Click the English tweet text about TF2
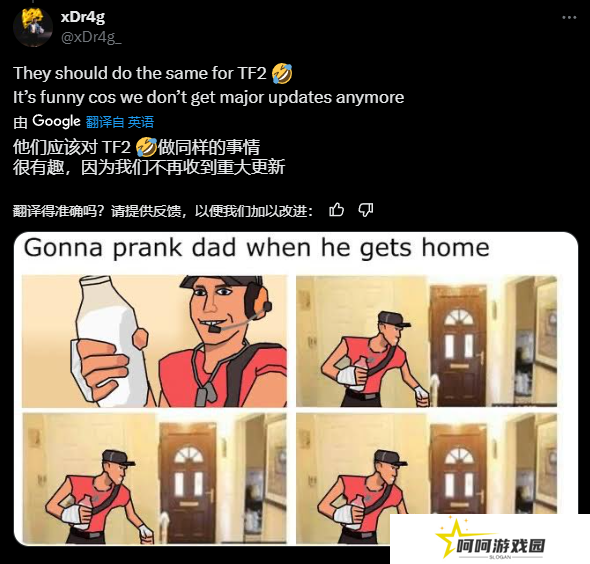The image size is (590, 564). tap(208, 85)
